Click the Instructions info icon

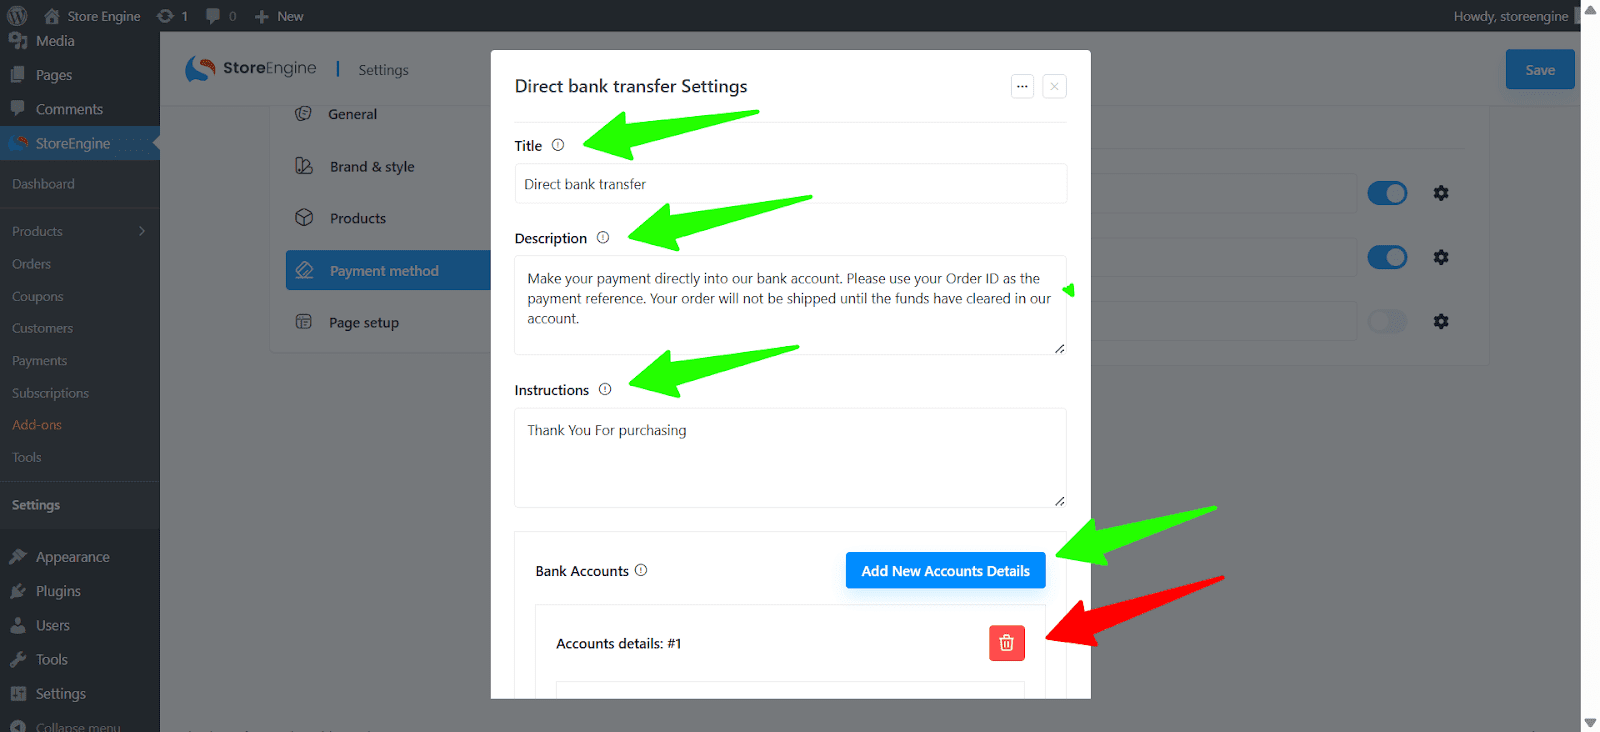(605, 390)
